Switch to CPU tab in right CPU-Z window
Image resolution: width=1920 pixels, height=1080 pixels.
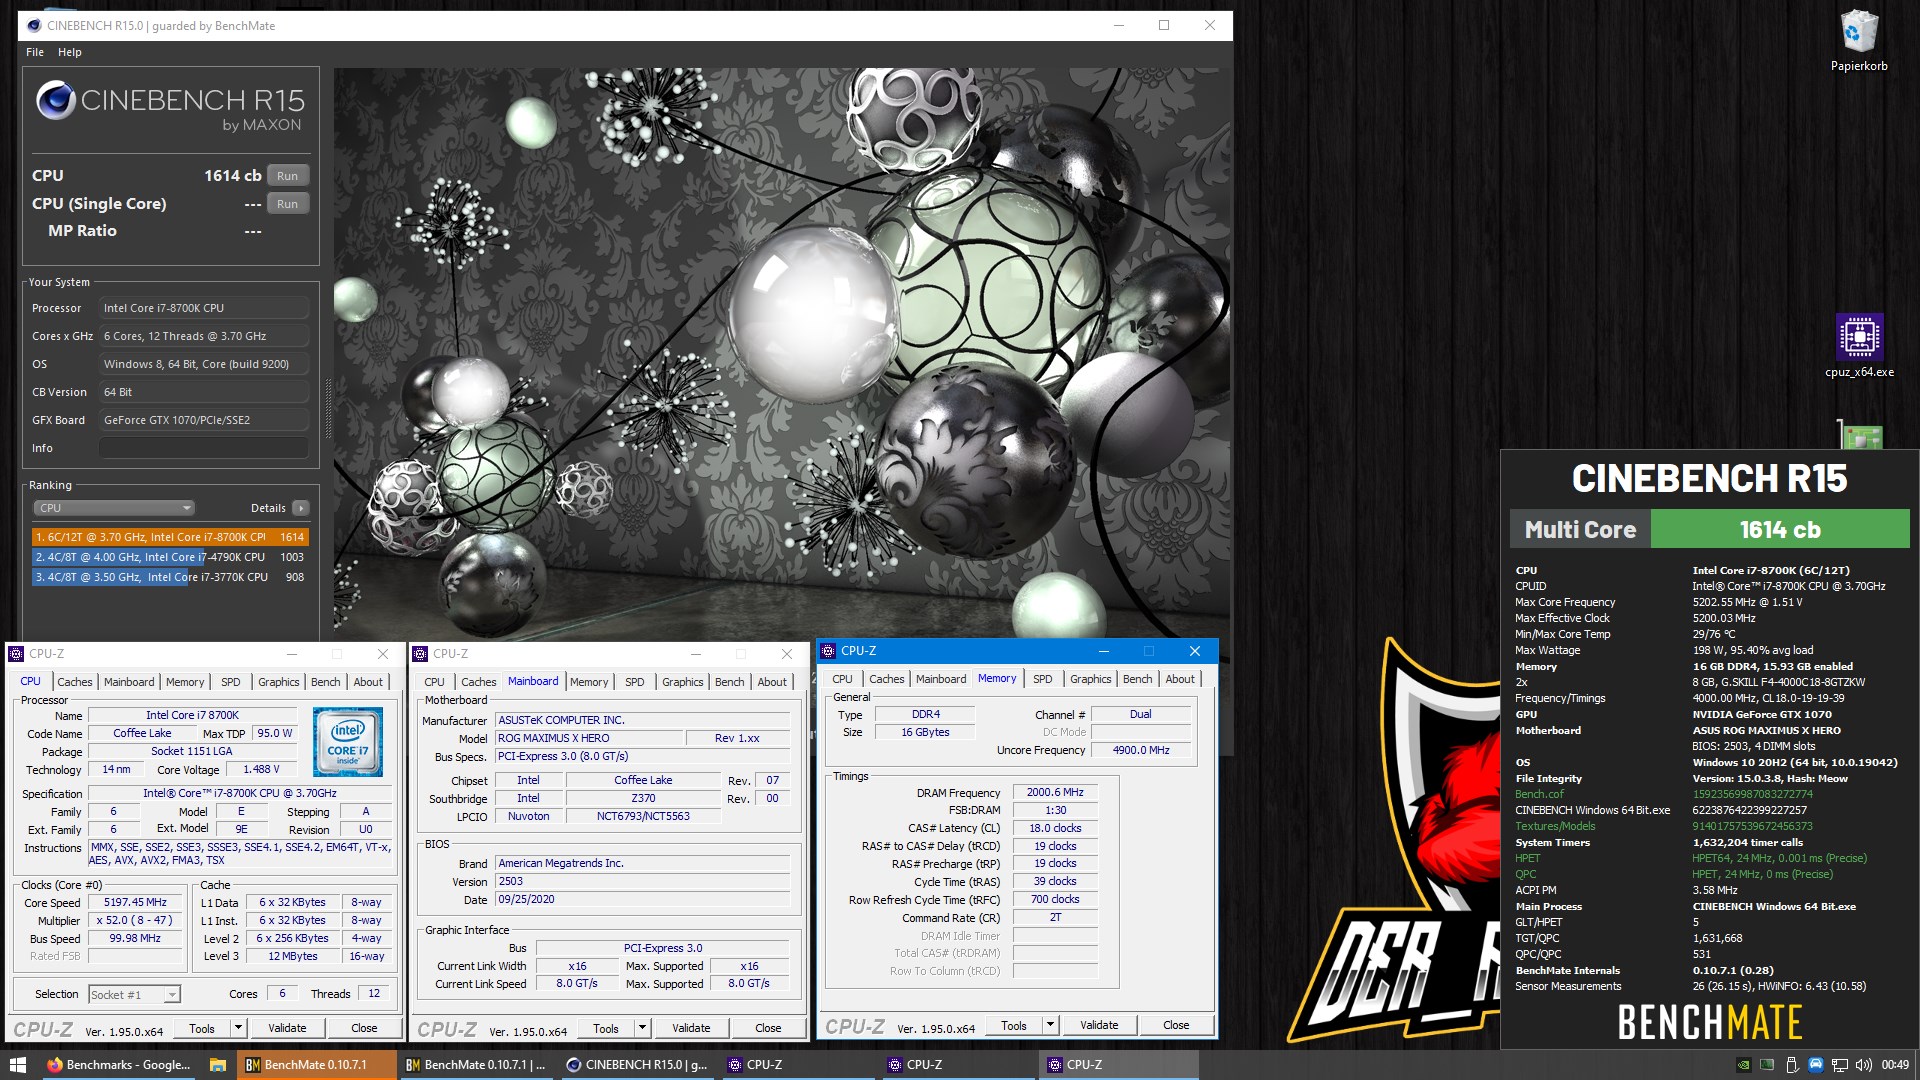coord(843,679)
